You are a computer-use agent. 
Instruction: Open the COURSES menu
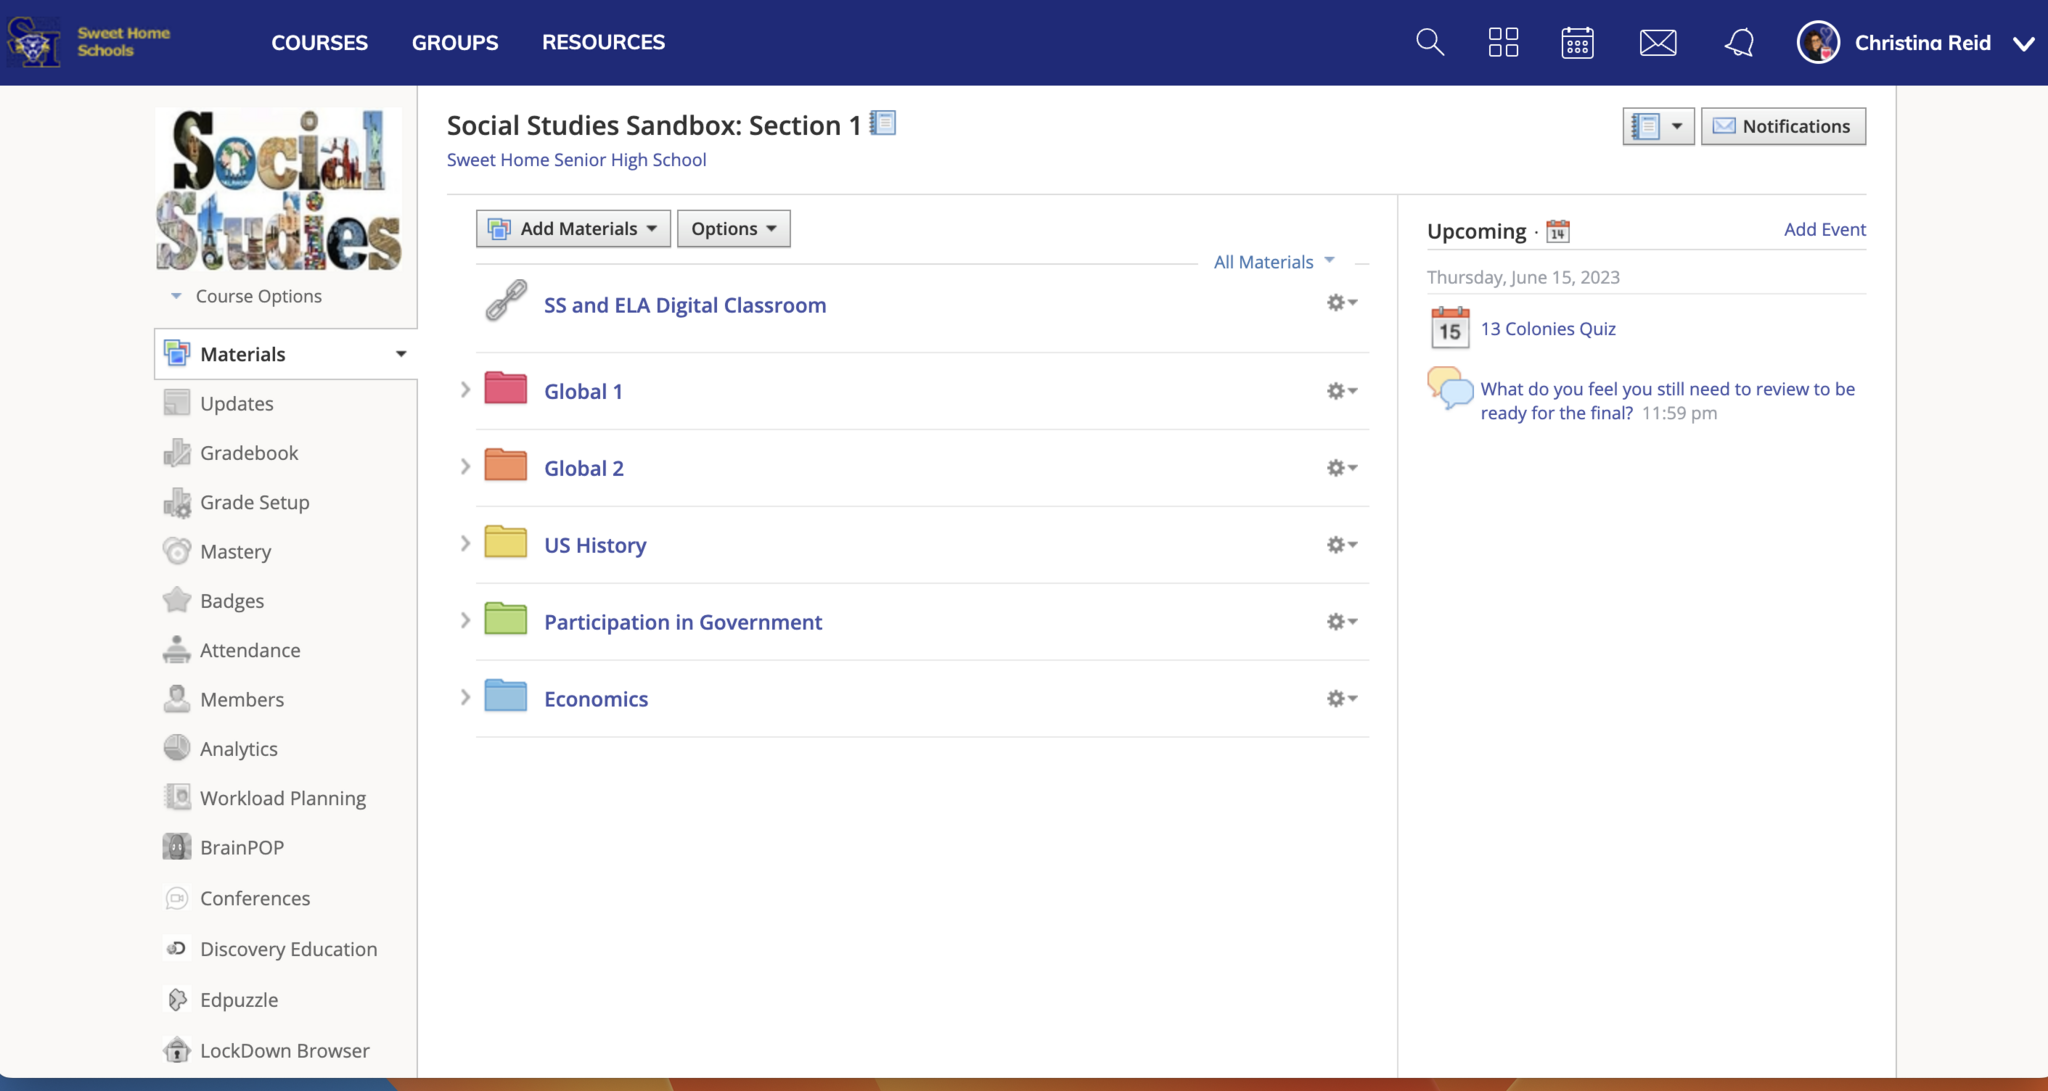[320, 42]
